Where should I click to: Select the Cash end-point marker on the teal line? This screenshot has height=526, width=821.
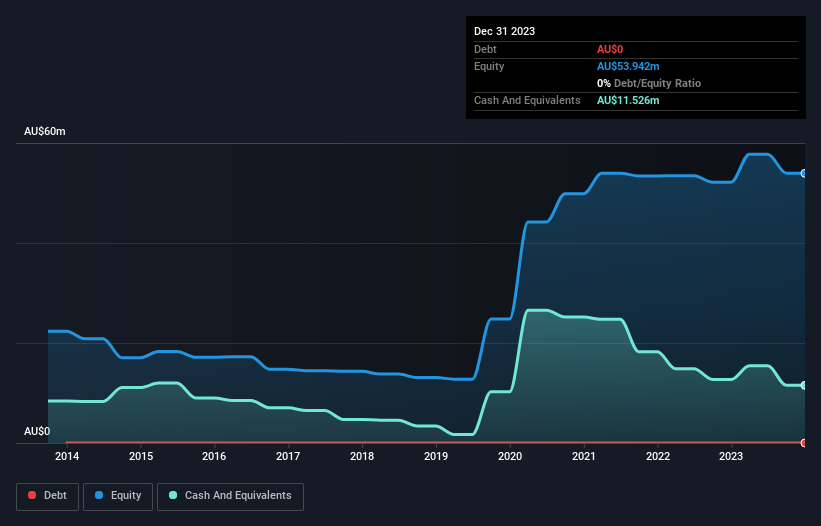click(804, 385)
